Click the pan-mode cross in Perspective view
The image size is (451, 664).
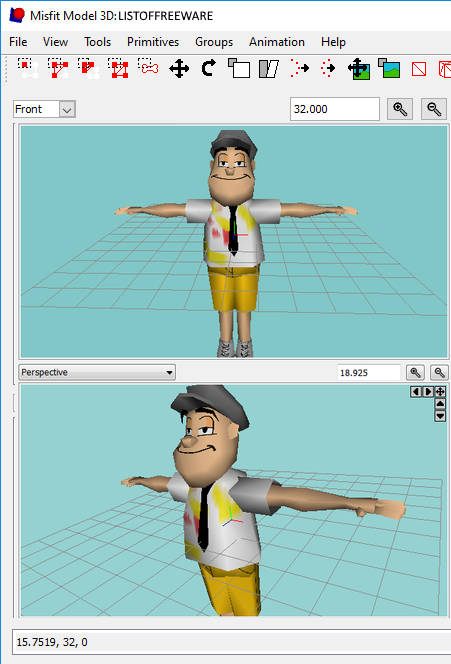[x=440, y=392]
